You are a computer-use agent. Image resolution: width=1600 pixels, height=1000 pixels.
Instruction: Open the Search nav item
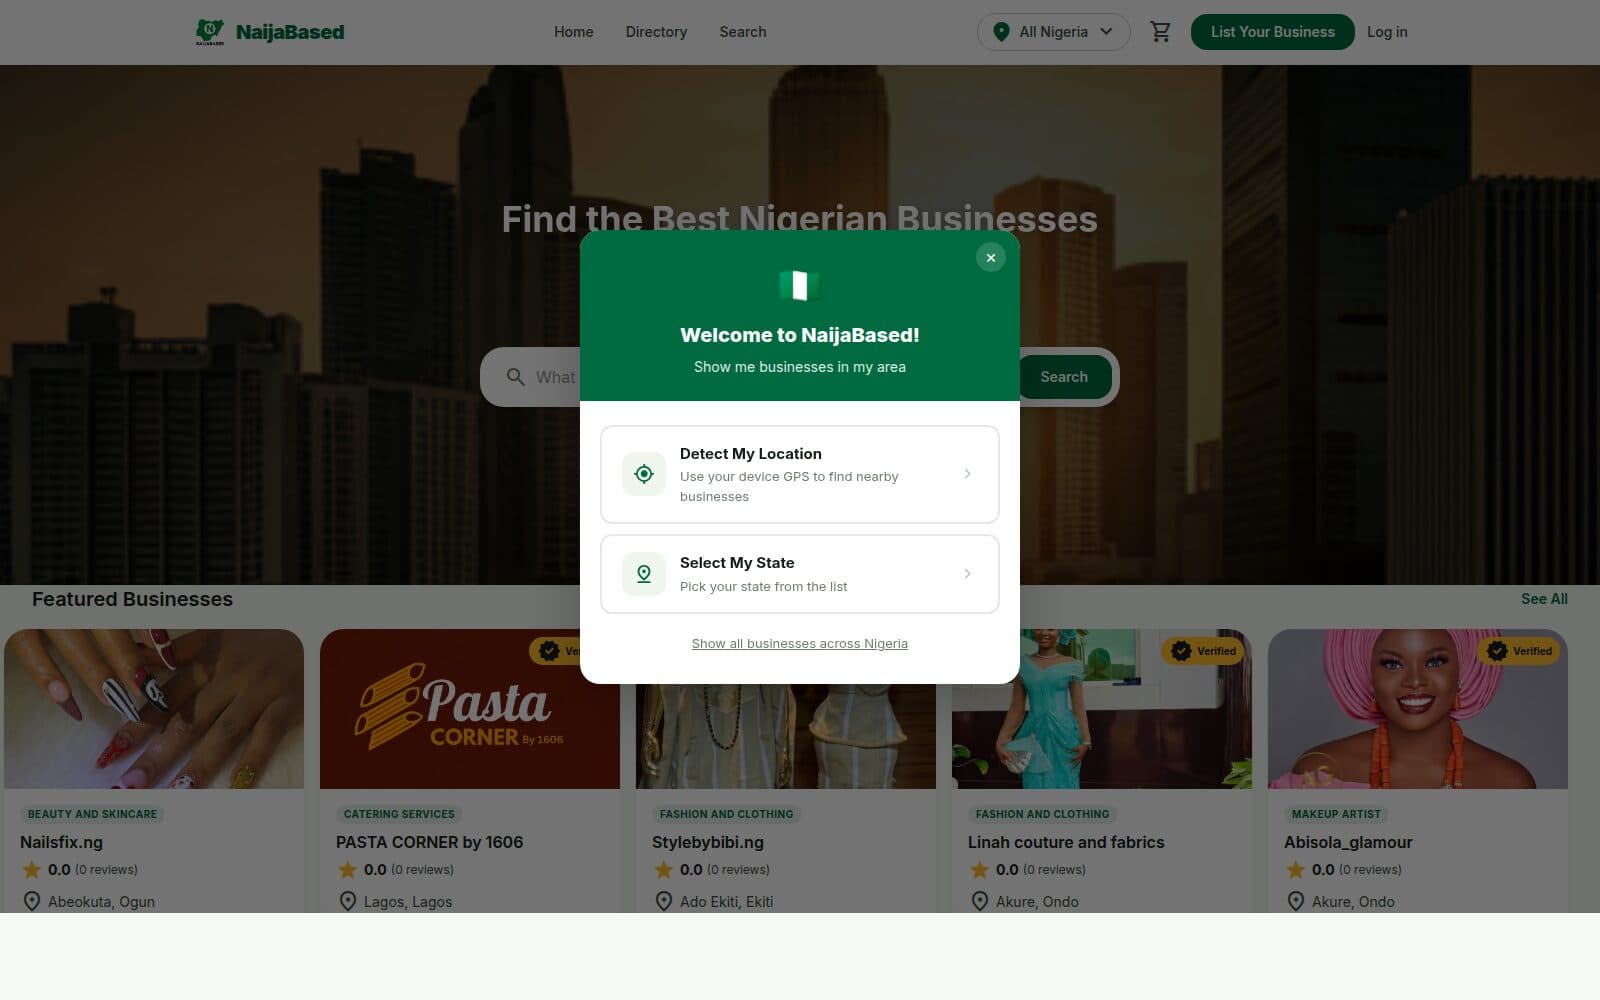pyautogui.click(x=743, y=32)
